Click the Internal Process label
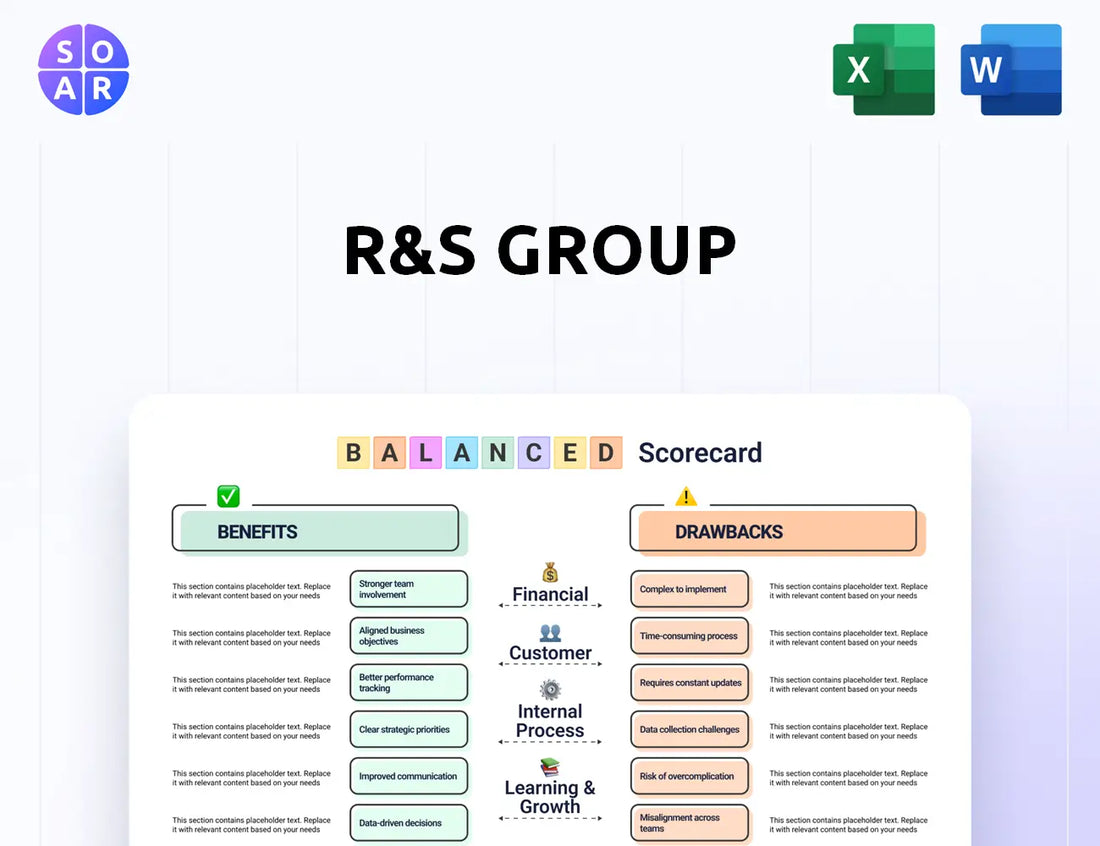The width and height of the screenshot is (1100, 846). (x=550, y=721)
